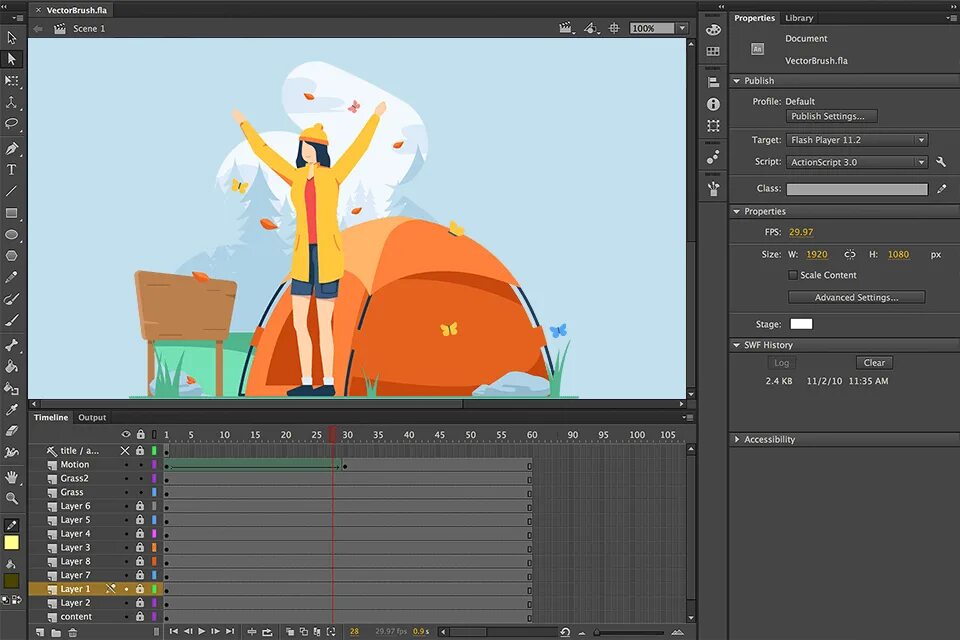Select the Lasso tool
The image size is (960, 640).
(12, 124)
